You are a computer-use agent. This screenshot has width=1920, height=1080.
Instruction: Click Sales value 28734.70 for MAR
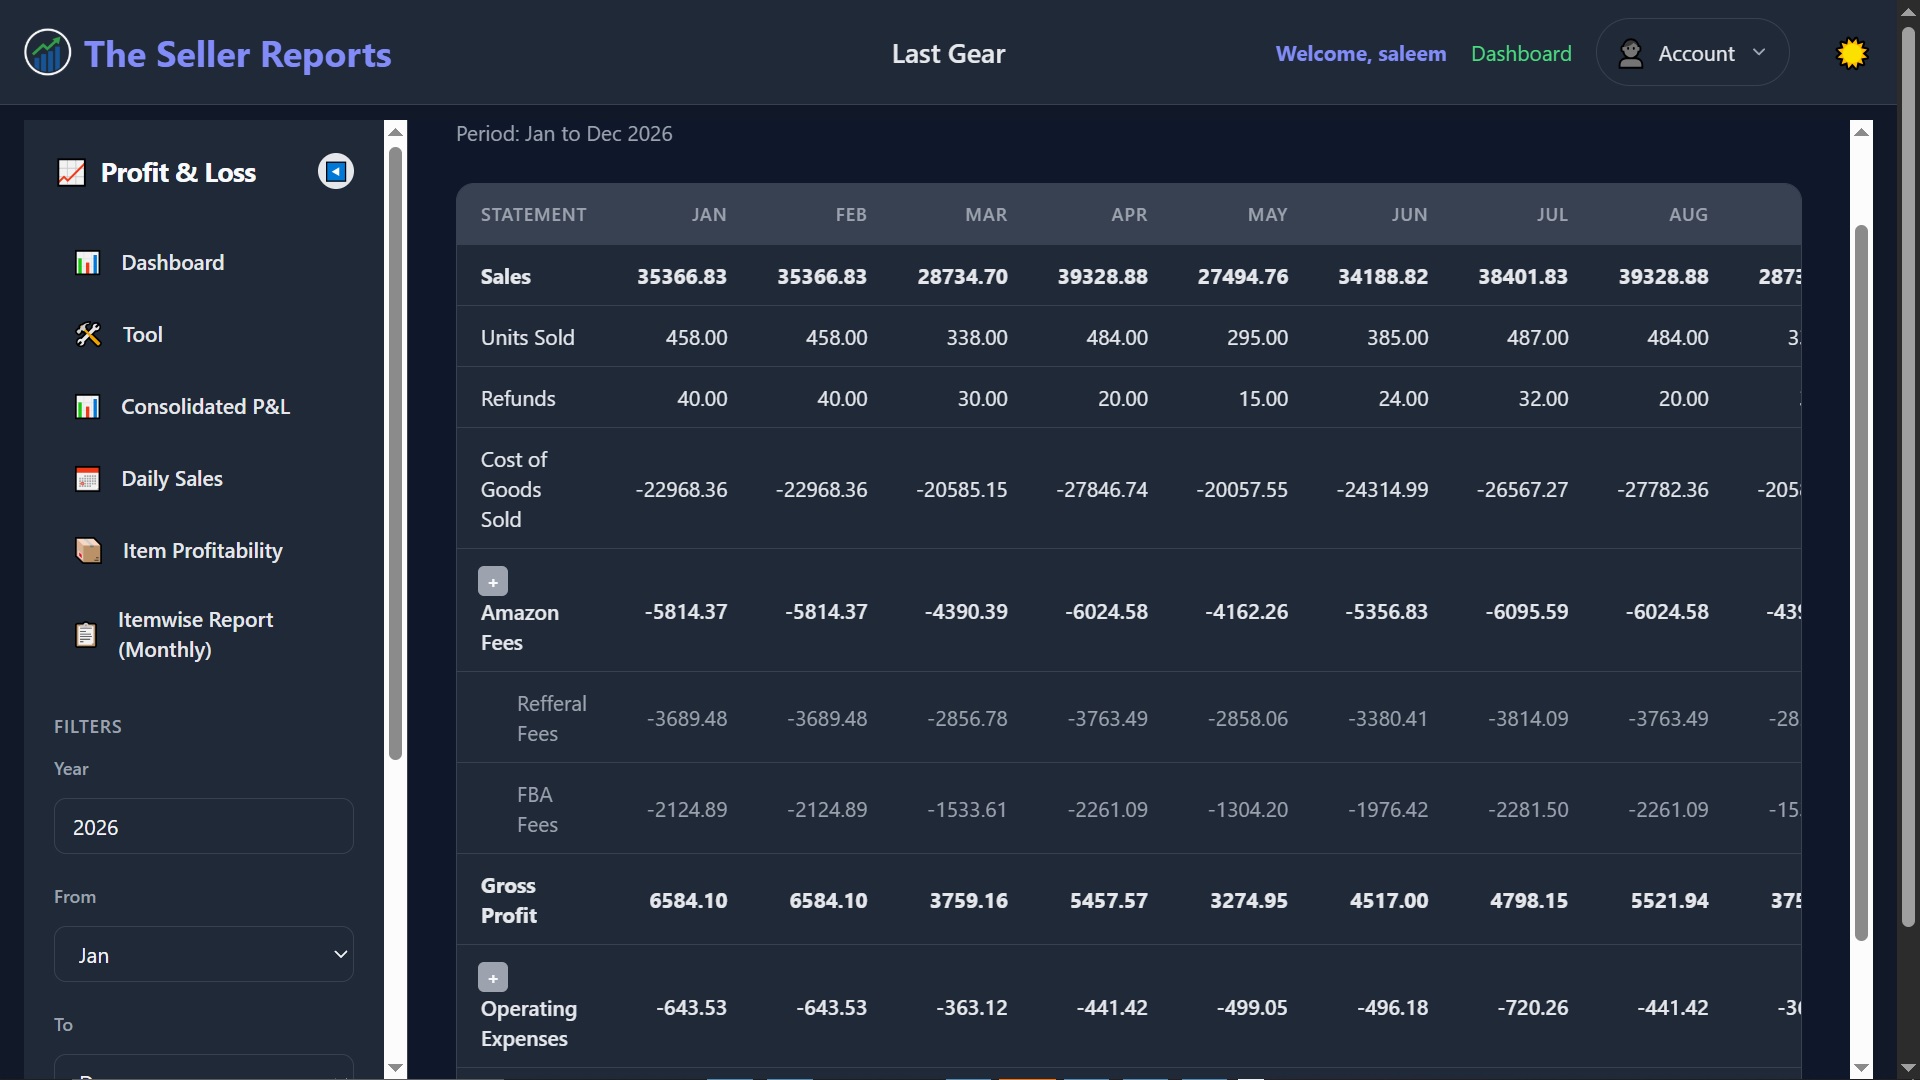[962, 276]
